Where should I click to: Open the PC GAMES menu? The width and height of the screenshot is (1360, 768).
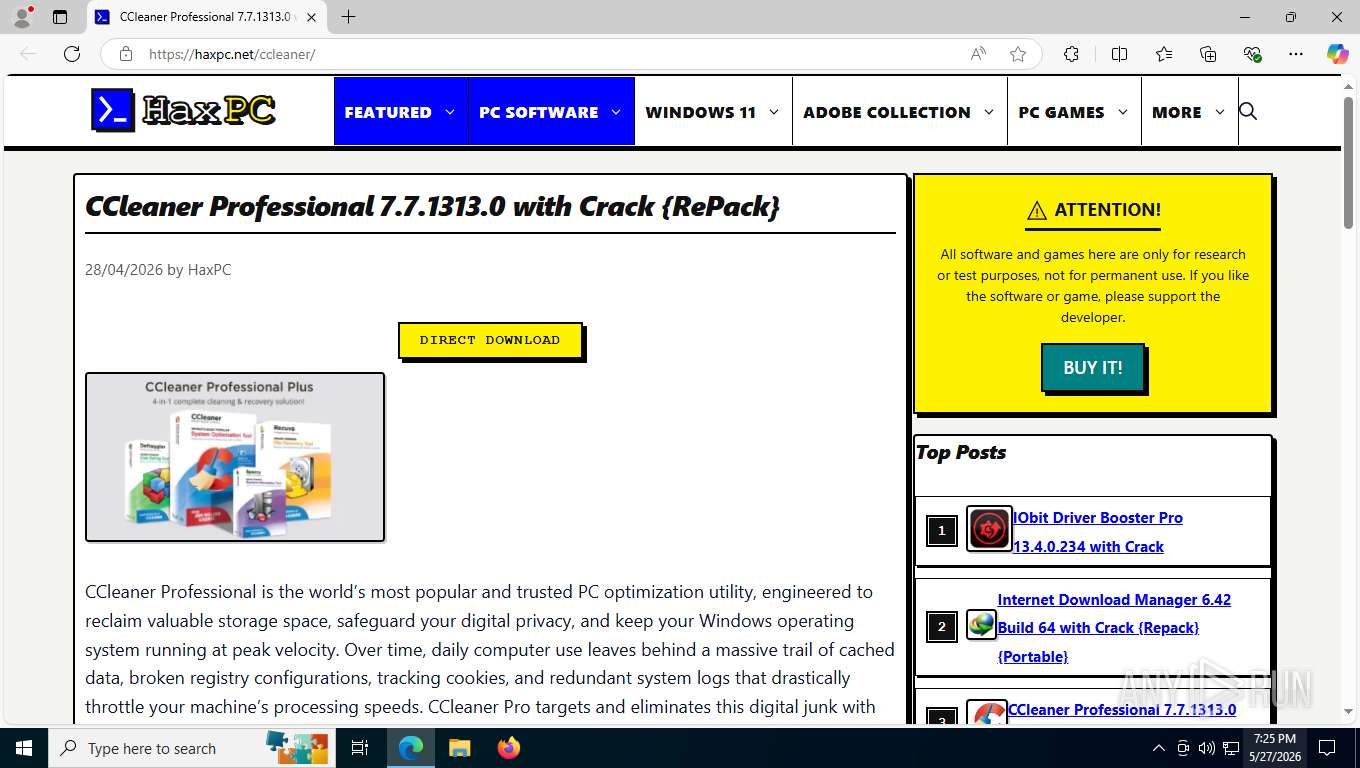pyautogui.click(x=1061, y=112)
